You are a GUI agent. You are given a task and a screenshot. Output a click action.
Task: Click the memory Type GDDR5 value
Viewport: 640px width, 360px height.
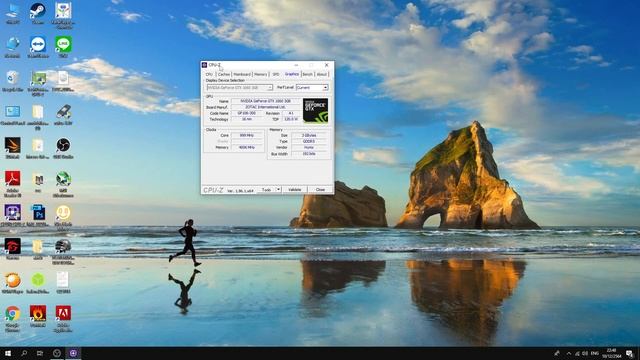pos(309,141)
